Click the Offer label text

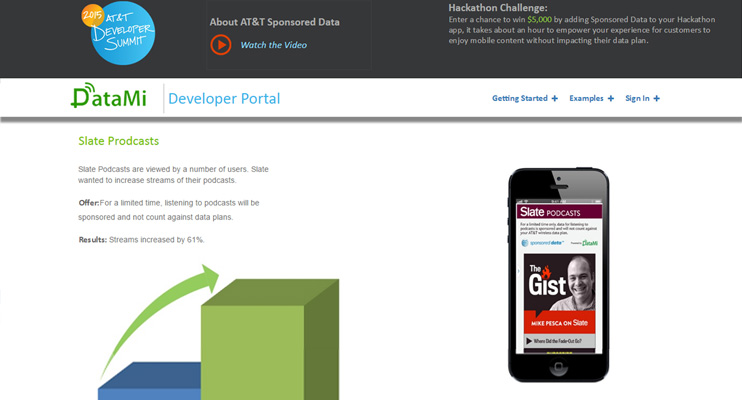88,203
